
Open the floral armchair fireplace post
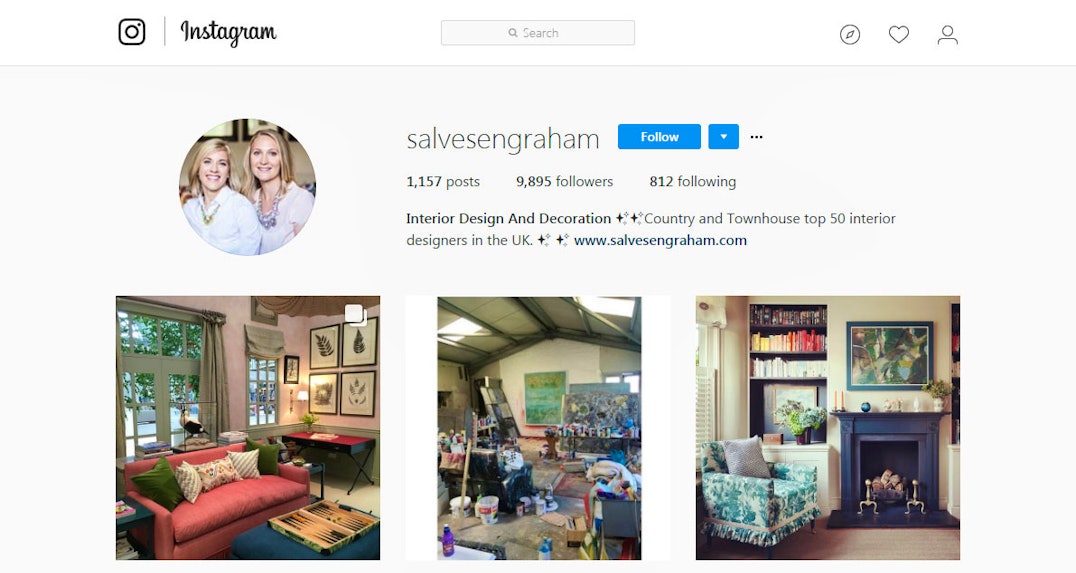pos(828,428)
